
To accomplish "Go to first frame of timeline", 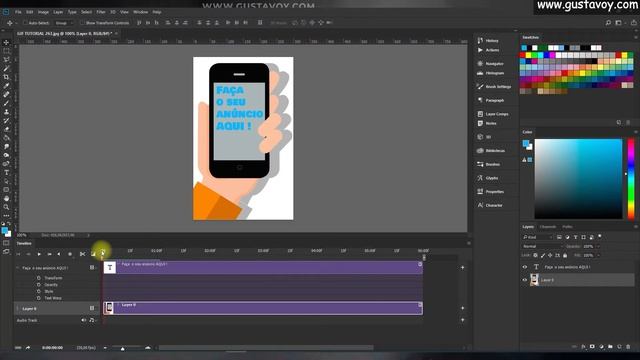I will (x=18, y=254).
